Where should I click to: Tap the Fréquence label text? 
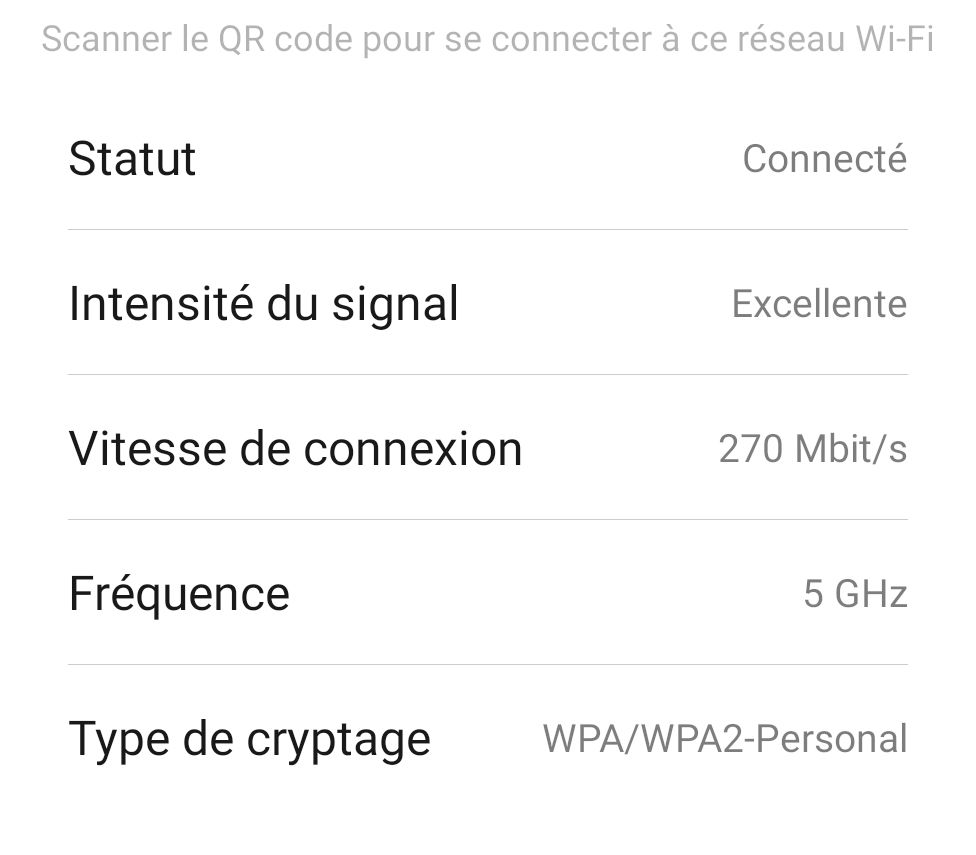179,594
